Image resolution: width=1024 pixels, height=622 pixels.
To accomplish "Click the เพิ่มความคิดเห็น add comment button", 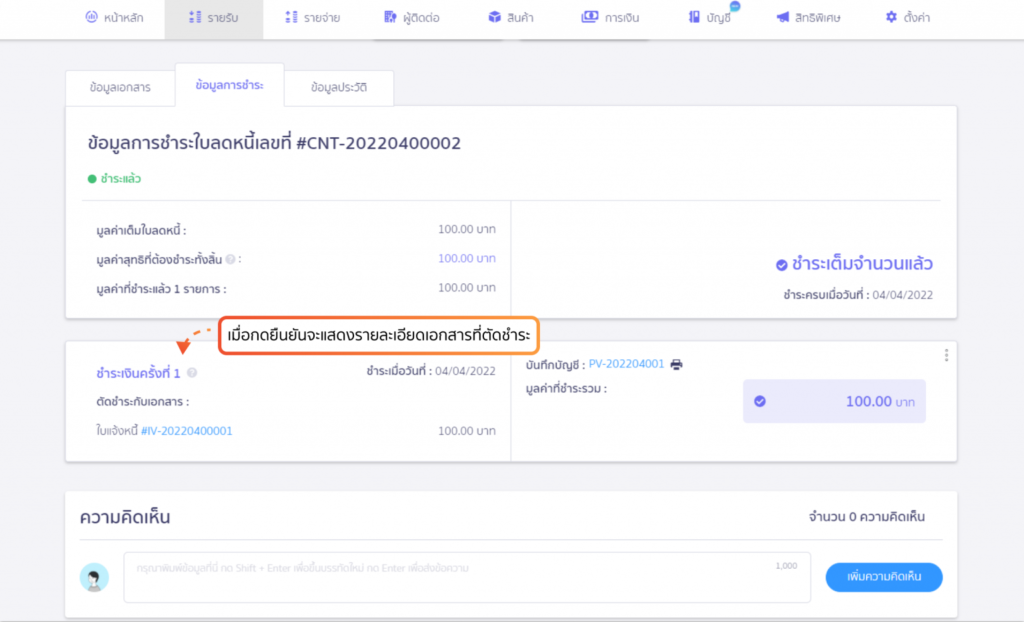I will [x=884, y=577].
